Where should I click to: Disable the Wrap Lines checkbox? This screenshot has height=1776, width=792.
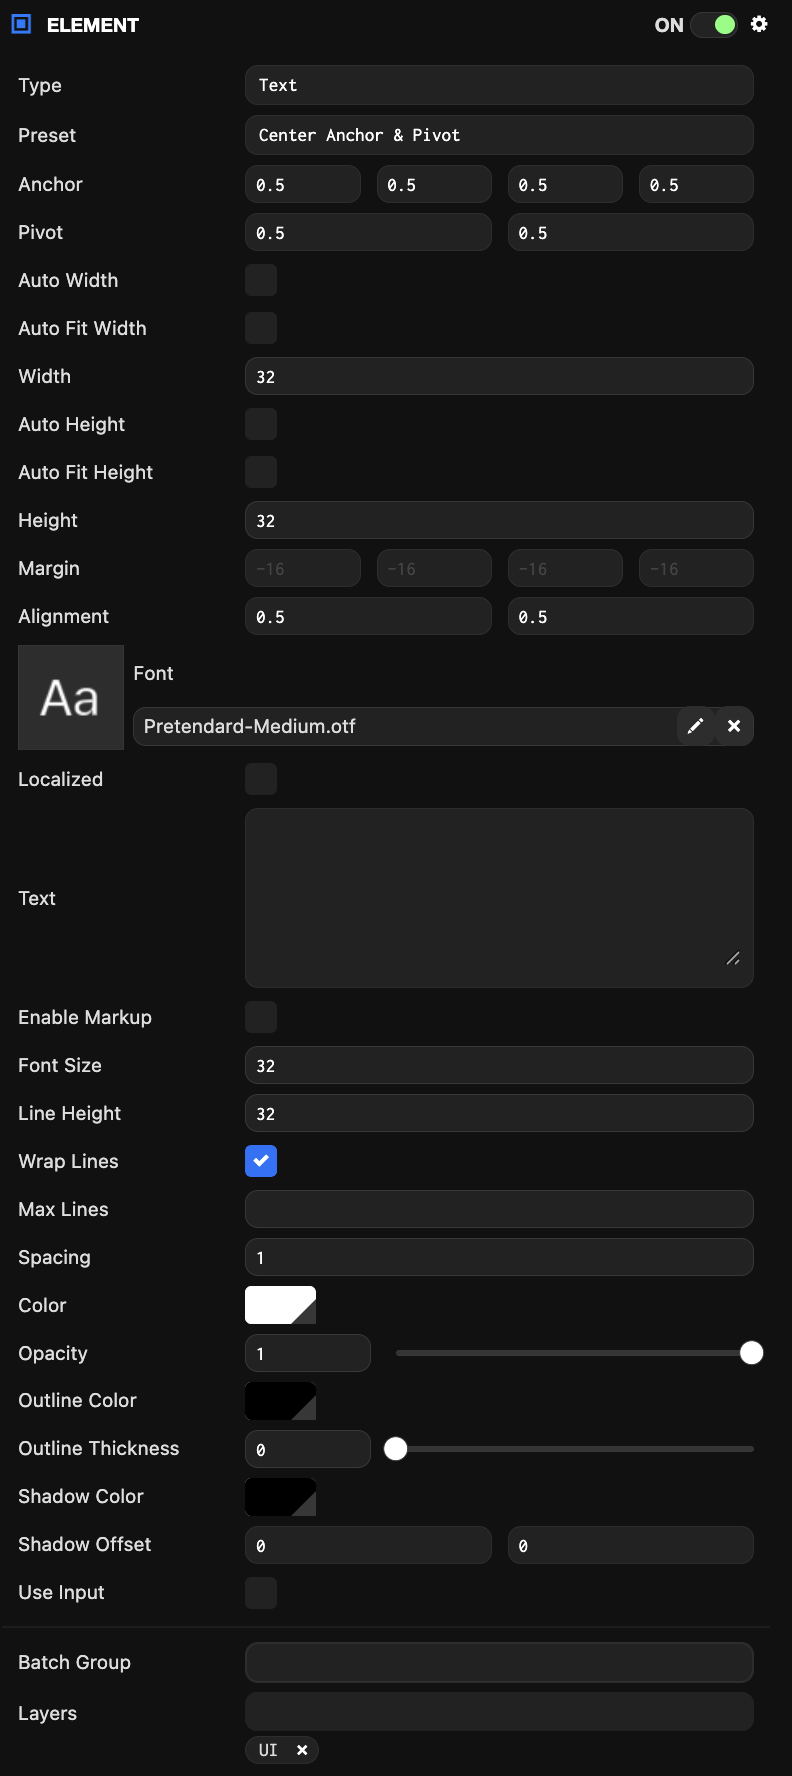[x=261, y=1161]
